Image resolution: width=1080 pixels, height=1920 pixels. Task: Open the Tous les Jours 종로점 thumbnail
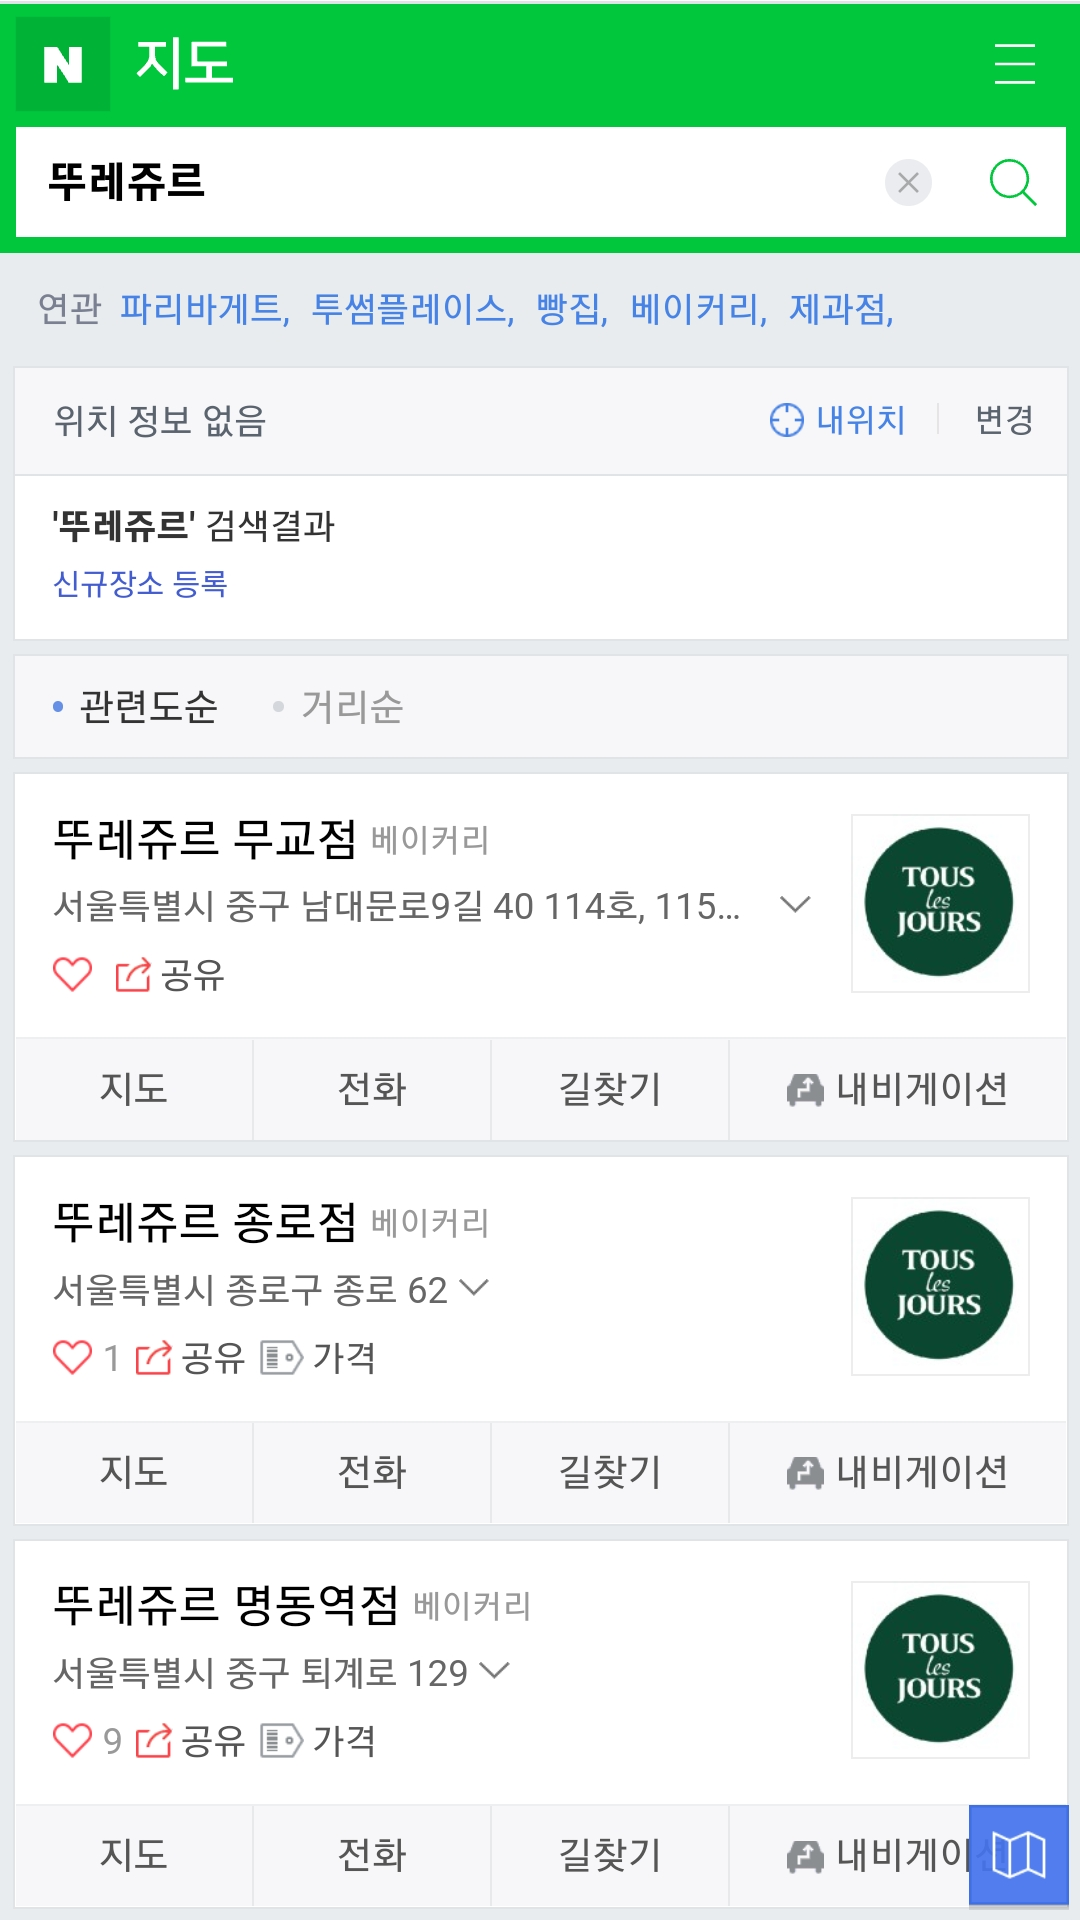(x=939, y=1286)
